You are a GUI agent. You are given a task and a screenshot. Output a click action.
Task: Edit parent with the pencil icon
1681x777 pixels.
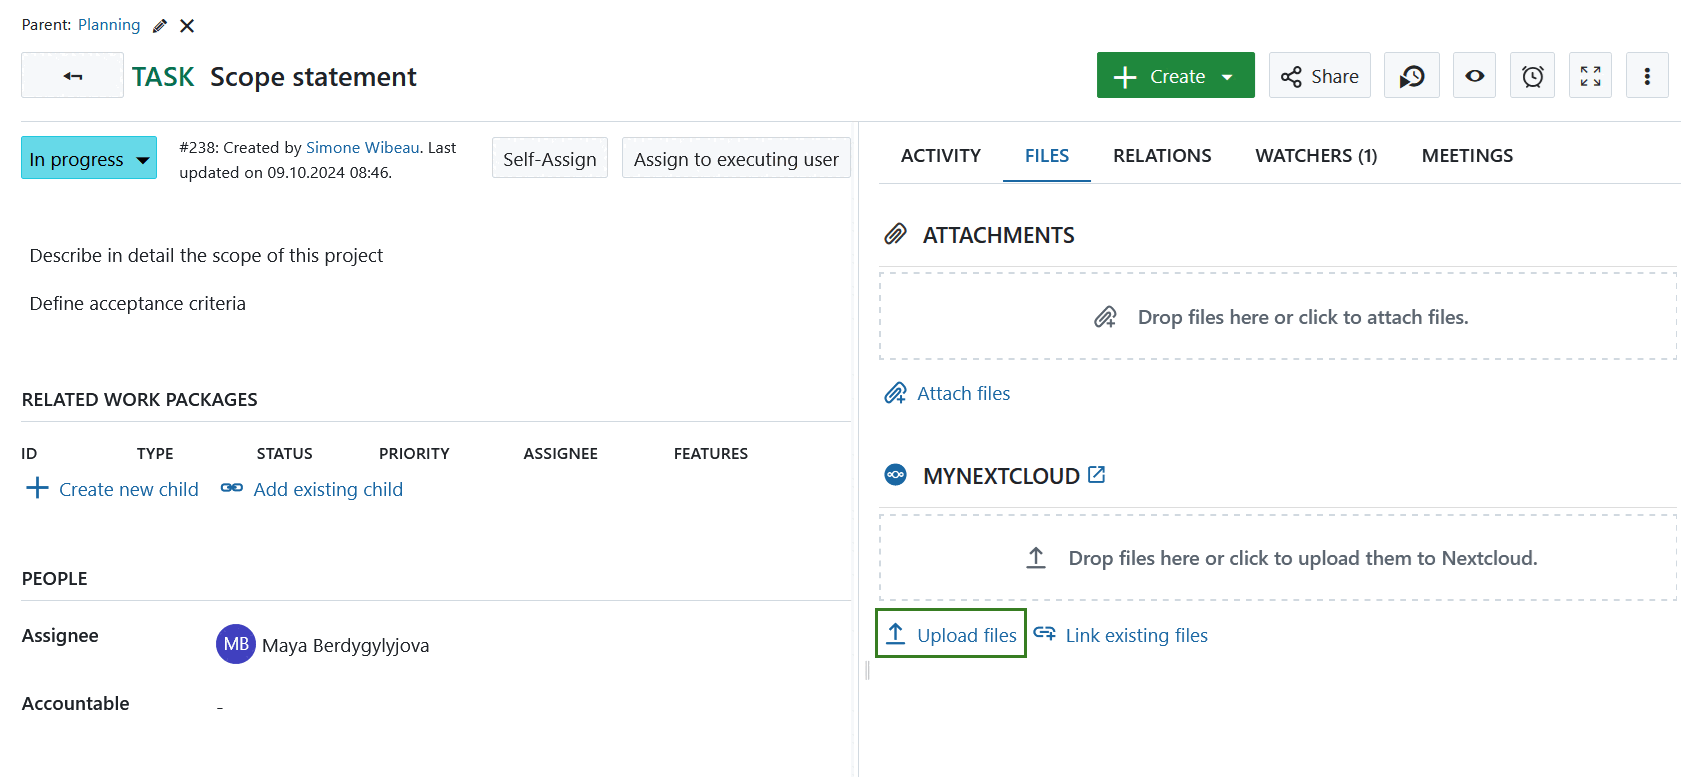click(x=160, y=26)
